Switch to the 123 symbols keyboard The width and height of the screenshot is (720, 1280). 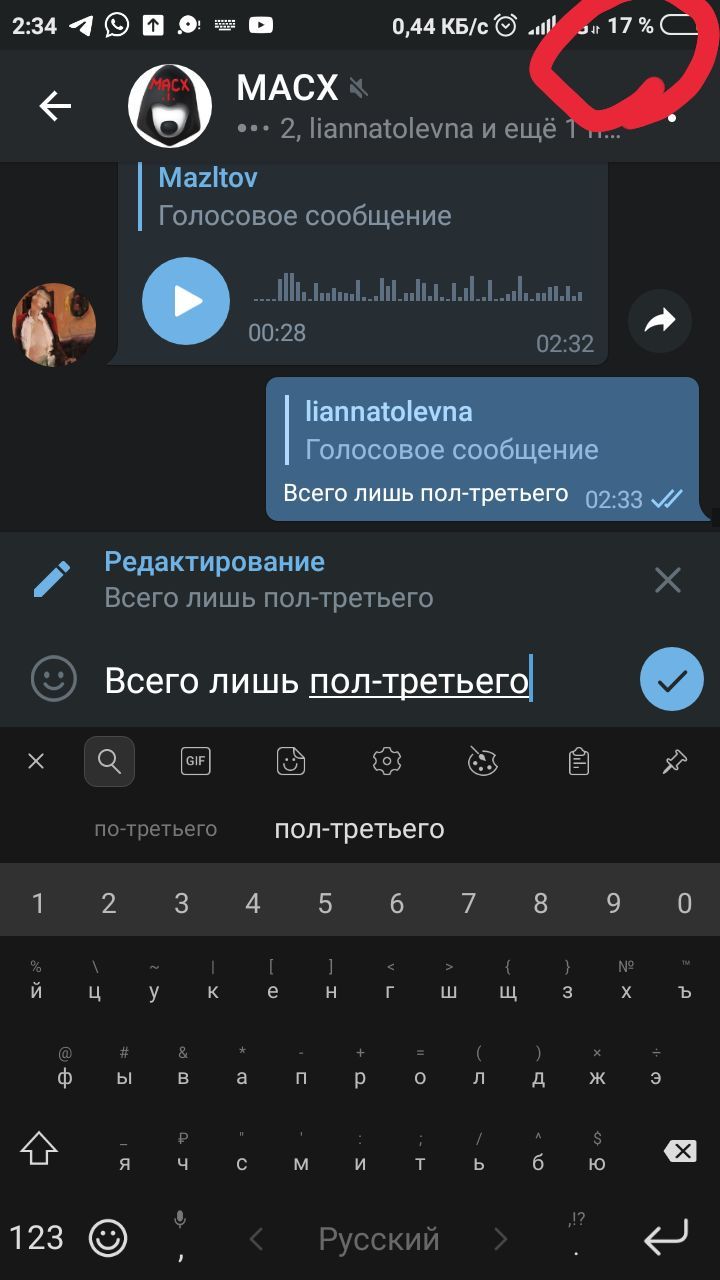pyautogui.click(x=36, y=1238)
